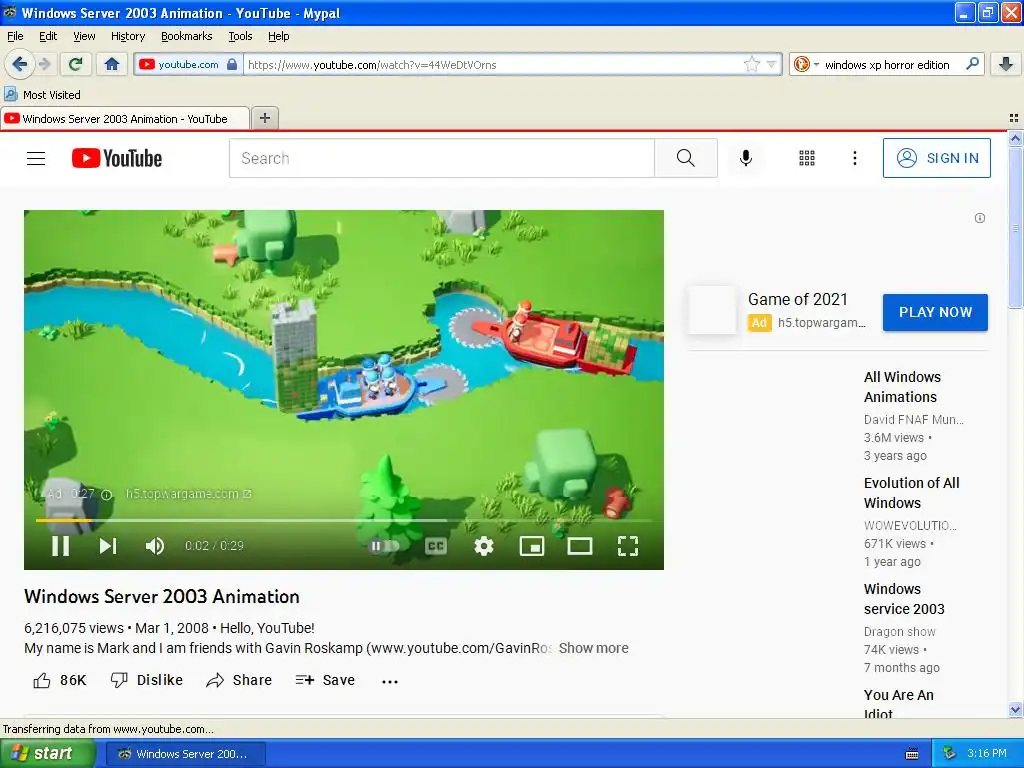The width and height of the screenshot is (1024, 768).
Task: Open the Edit menu
Action: click(x=48, y=36)
